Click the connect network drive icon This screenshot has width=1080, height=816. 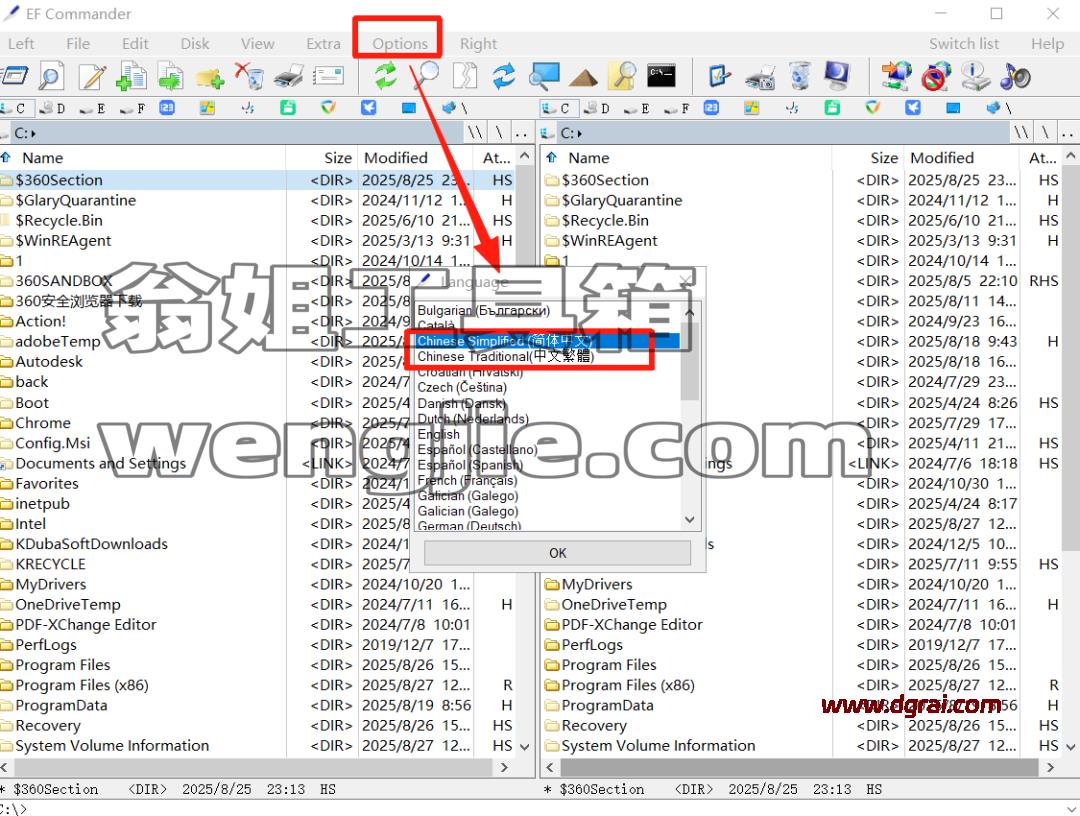tap(895, 76)
